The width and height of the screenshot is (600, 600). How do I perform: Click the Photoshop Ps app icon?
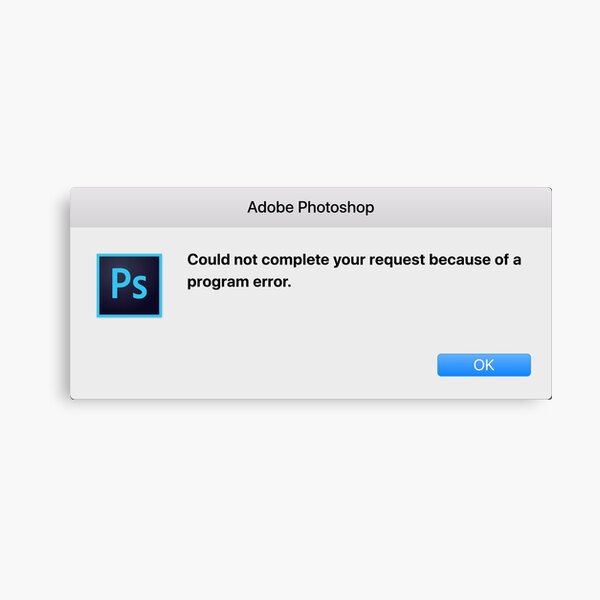129,285
